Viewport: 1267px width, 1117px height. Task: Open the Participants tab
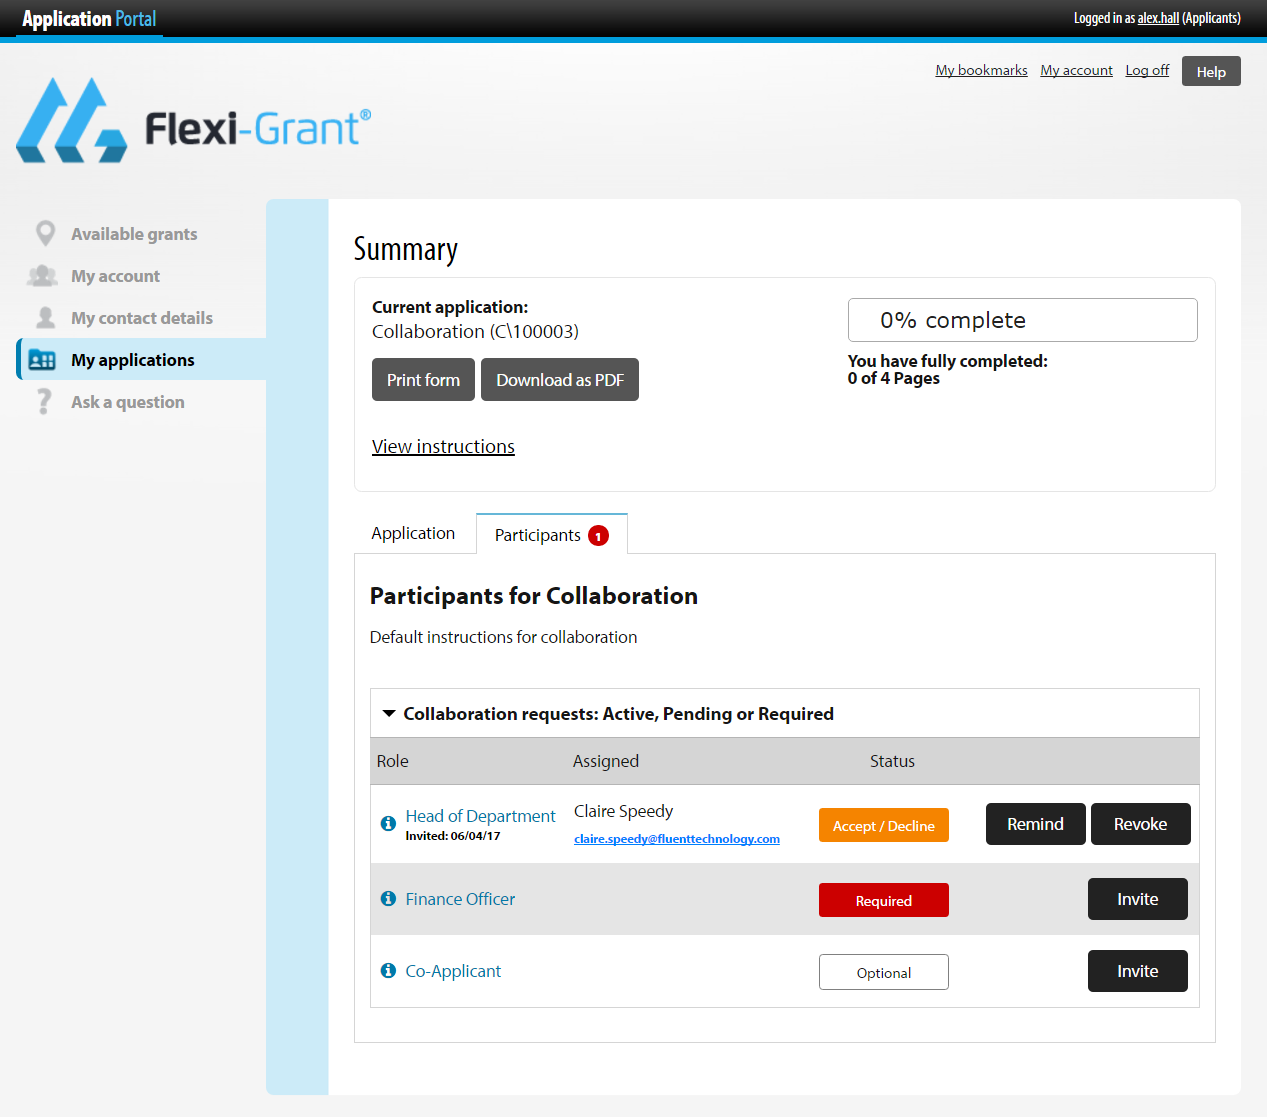pos(540,535)
